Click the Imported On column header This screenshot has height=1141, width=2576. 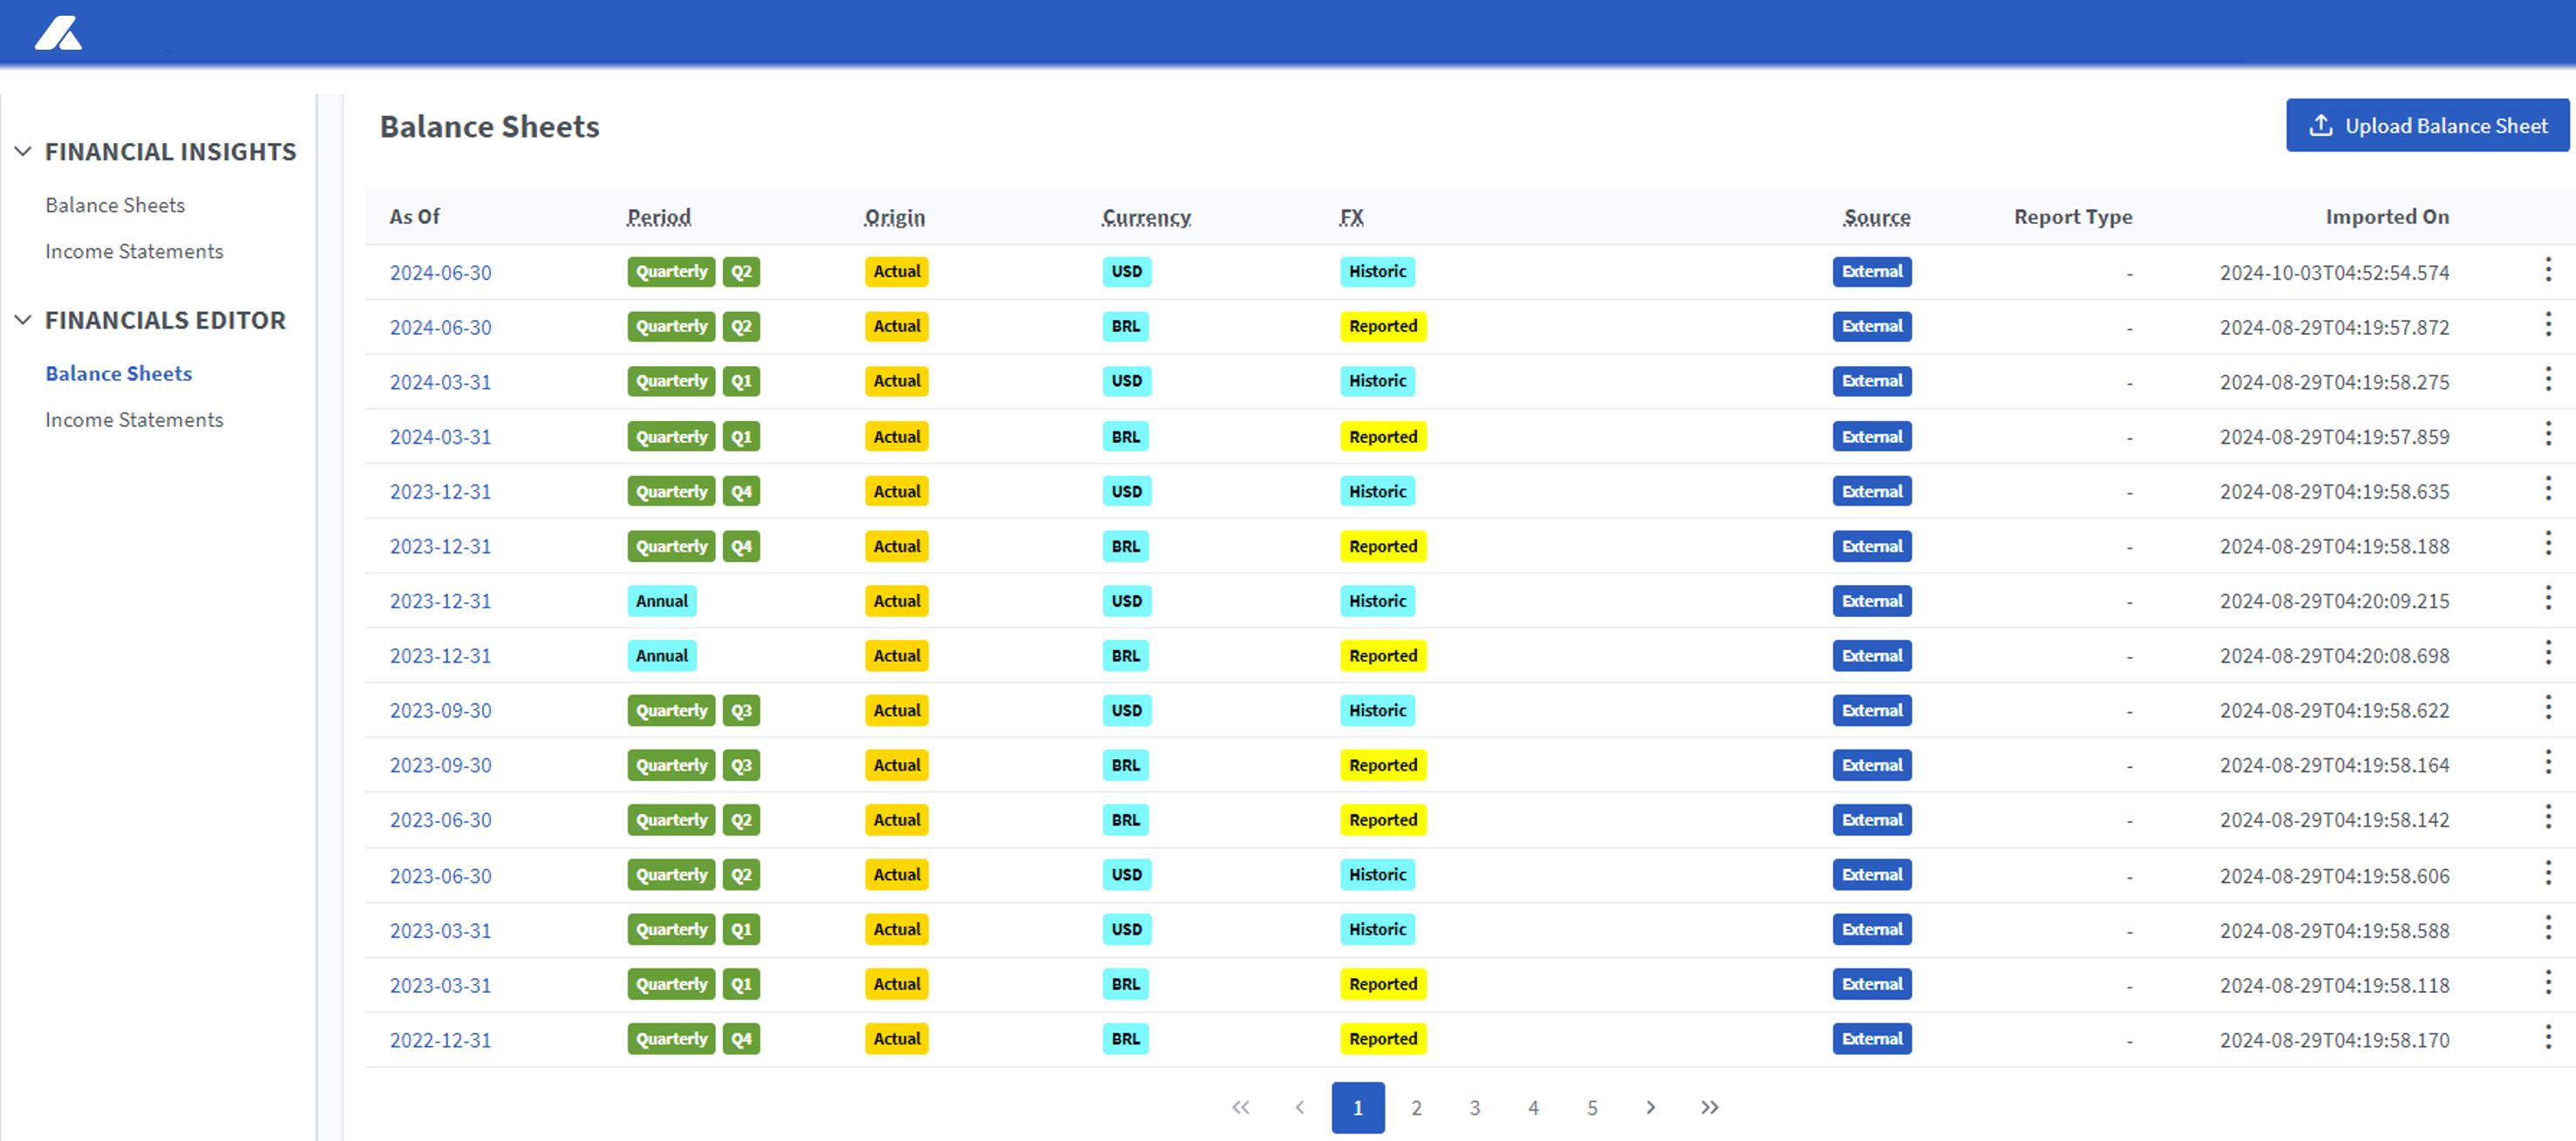point(2387,217)
